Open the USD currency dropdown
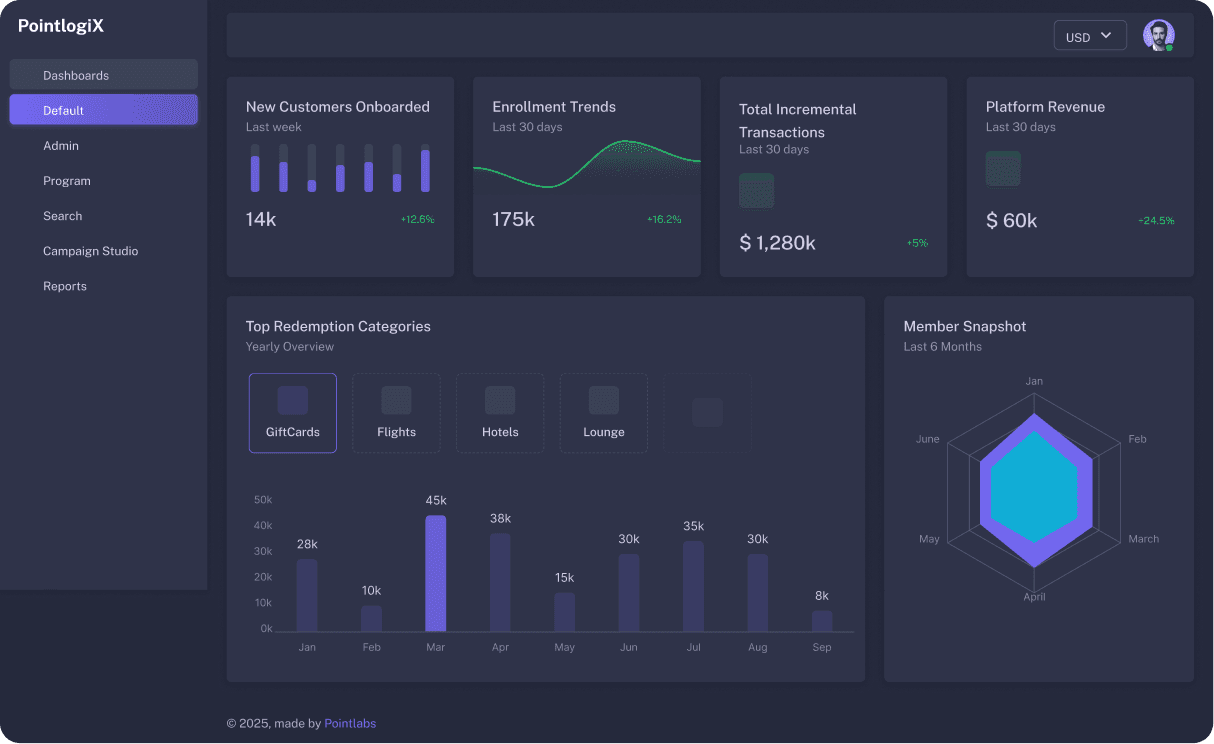 (x=1090, y=36)
